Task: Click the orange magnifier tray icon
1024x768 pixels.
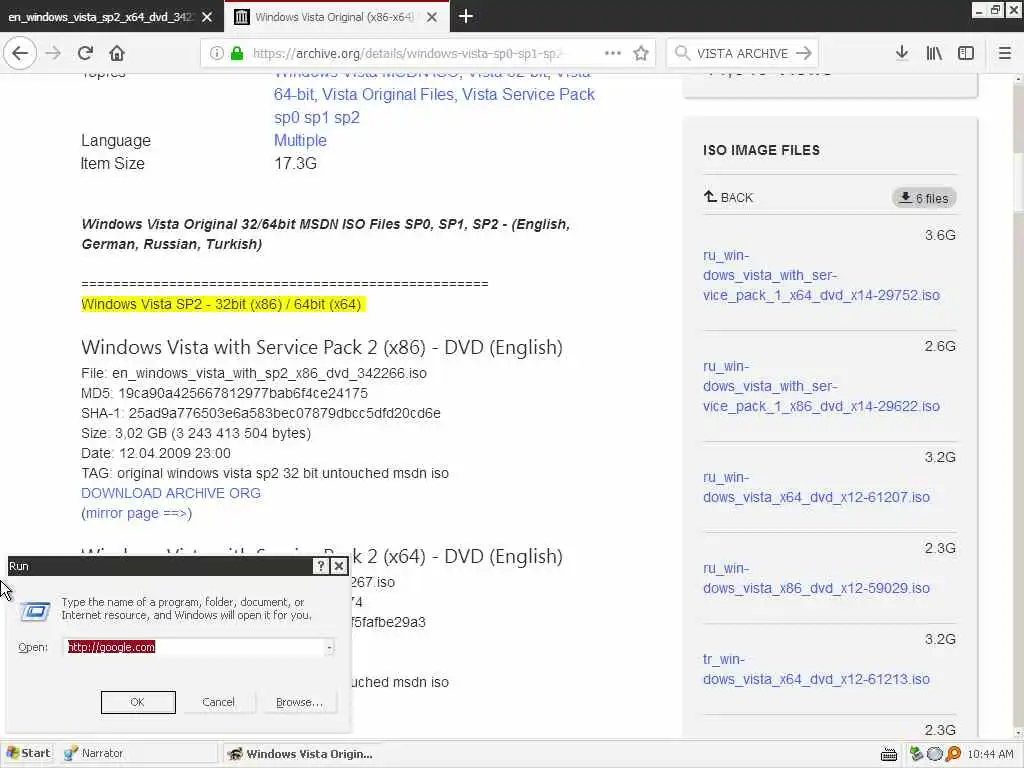Action: click(x=953, y=754)
